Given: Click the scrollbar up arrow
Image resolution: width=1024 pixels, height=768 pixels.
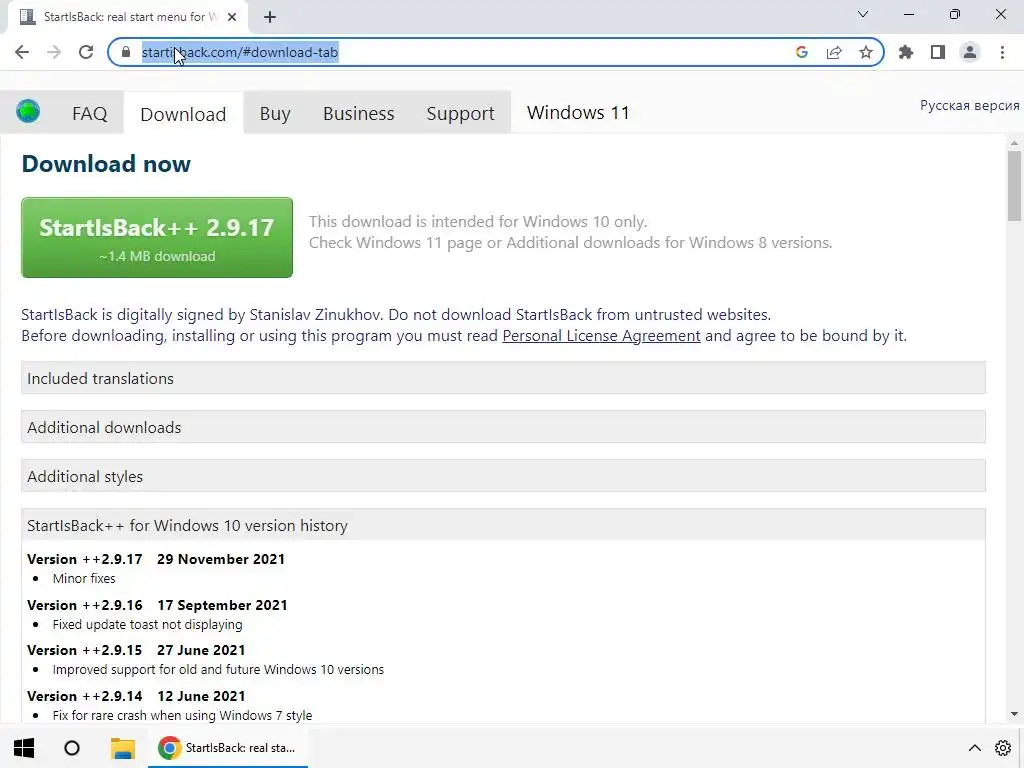Looking at the screenshot, I should (1014, 143).
